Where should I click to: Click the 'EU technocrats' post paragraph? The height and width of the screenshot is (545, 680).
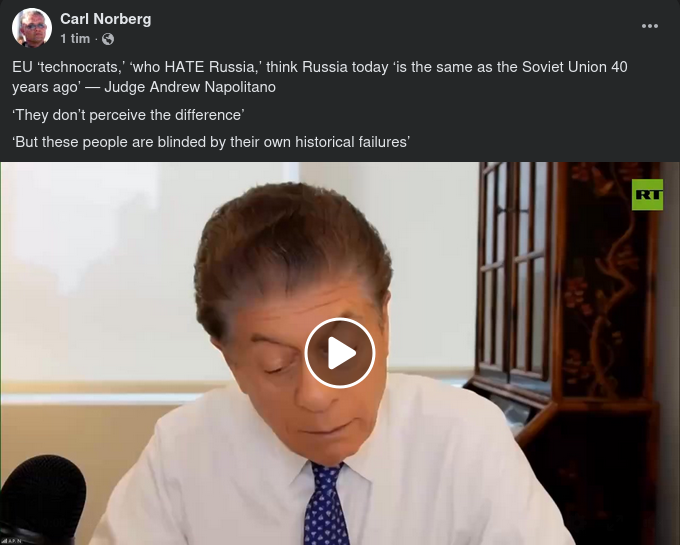(320, 77)
